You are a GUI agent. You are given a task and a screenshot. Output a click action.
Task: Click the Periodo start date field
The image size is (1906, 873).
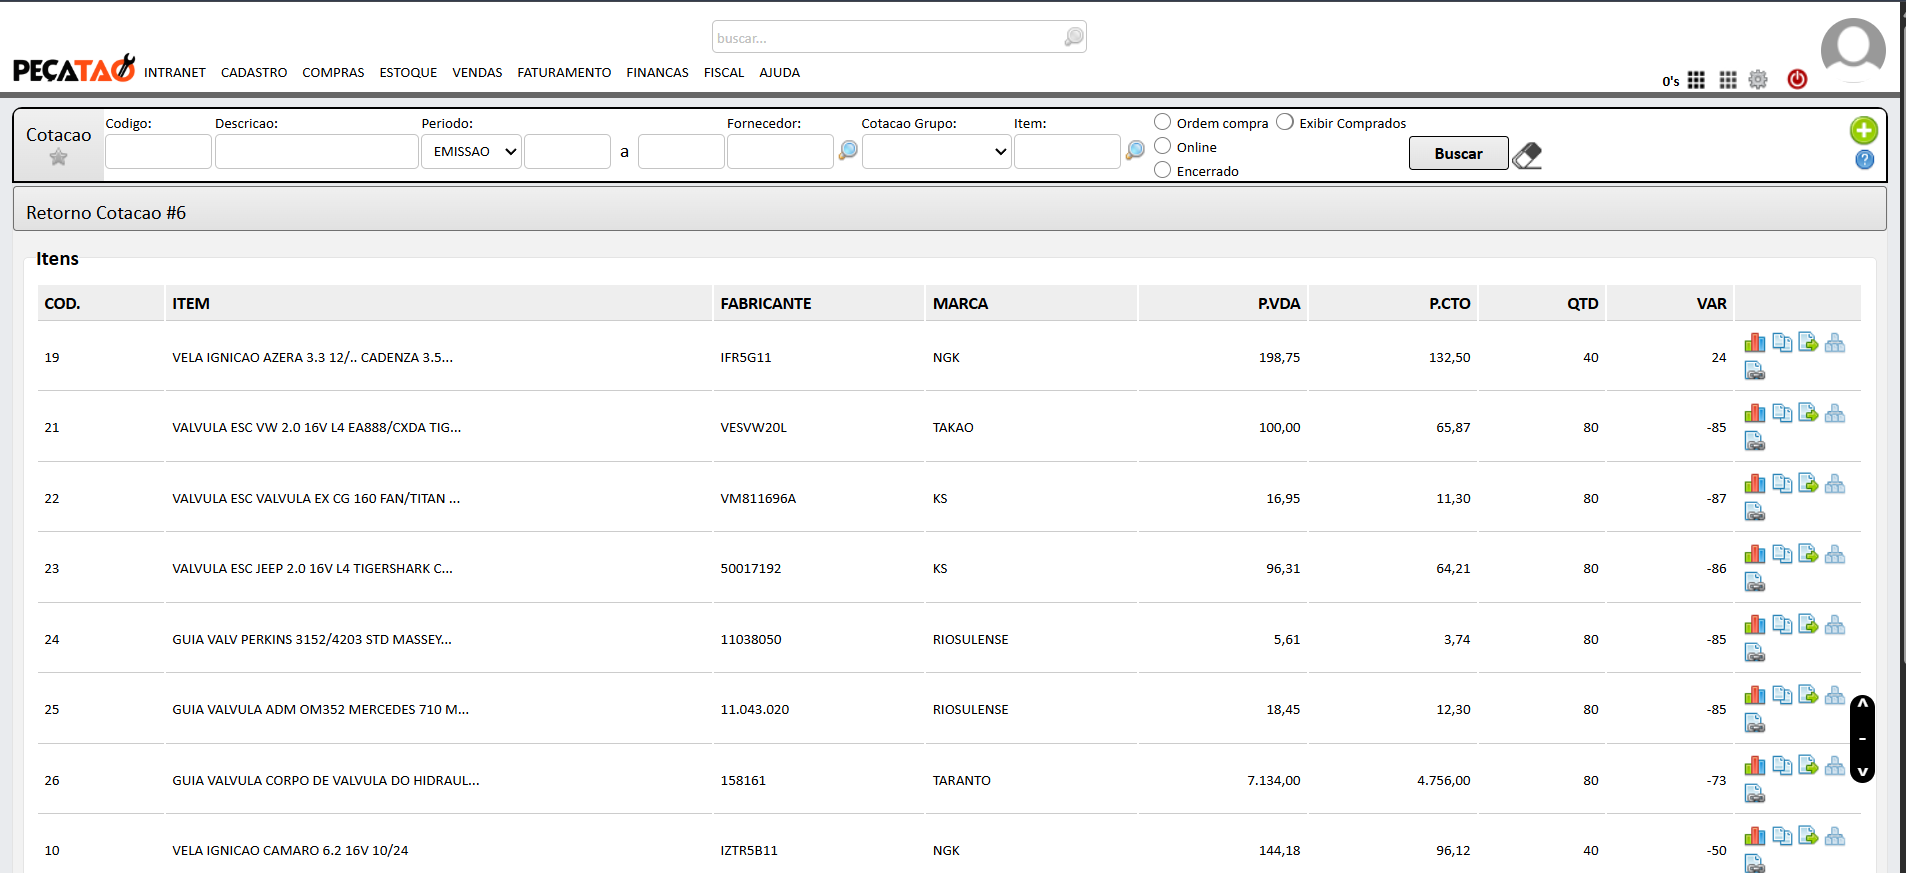[x=567, y=151]
